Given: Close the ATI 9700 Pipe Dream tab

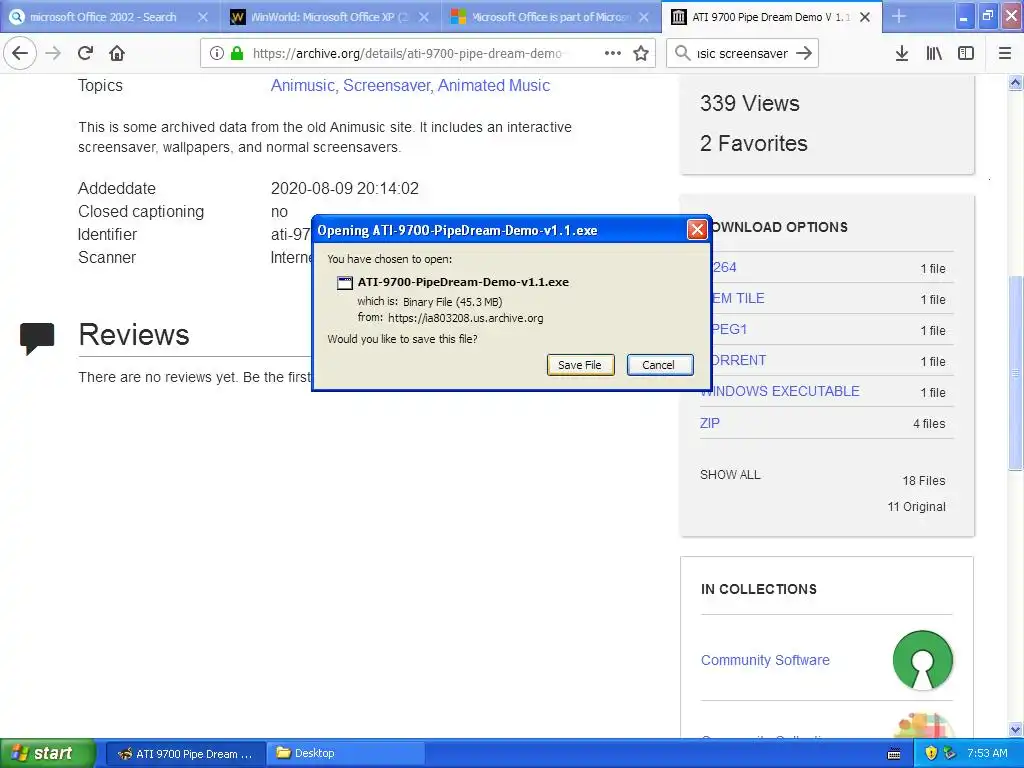Looking at the screenshot, I should pyautogui.click(x=865, y=17).
